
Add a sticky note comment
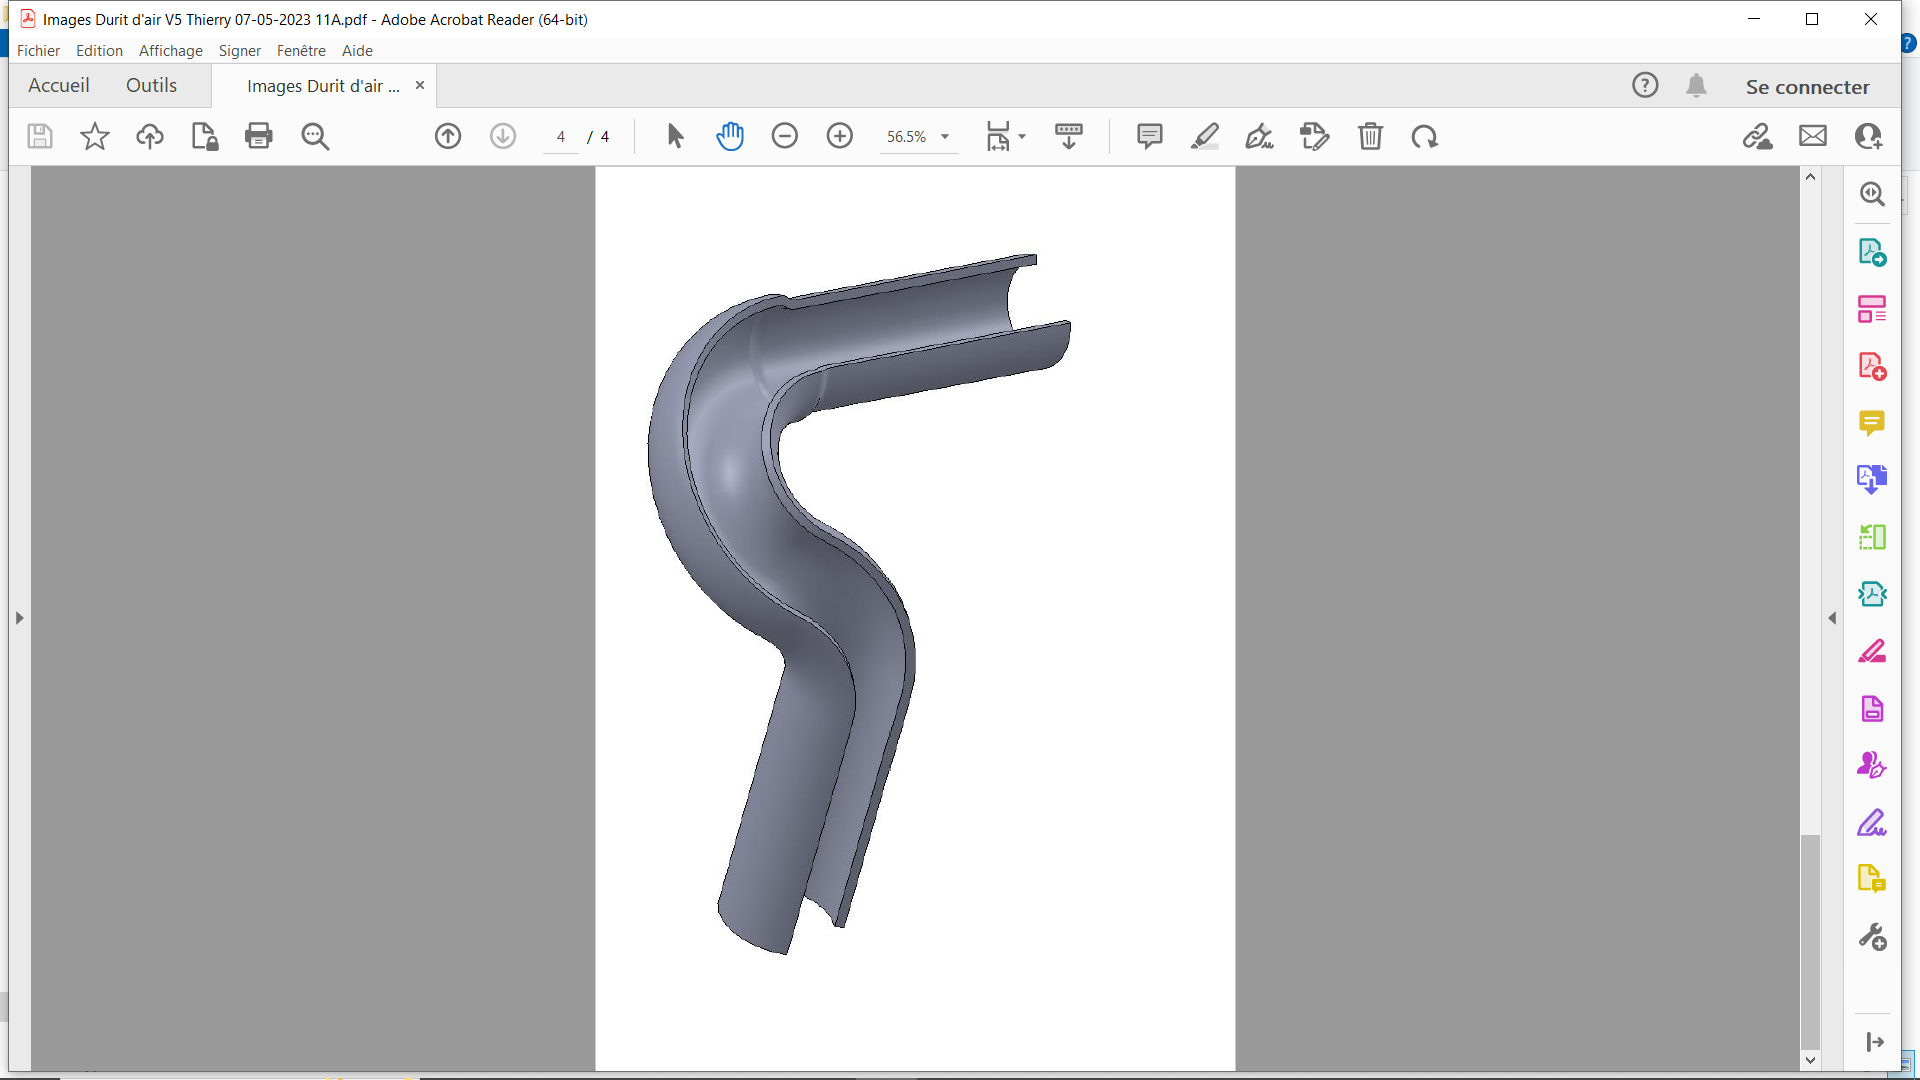pyautogui.click(x=1150, y=136)
